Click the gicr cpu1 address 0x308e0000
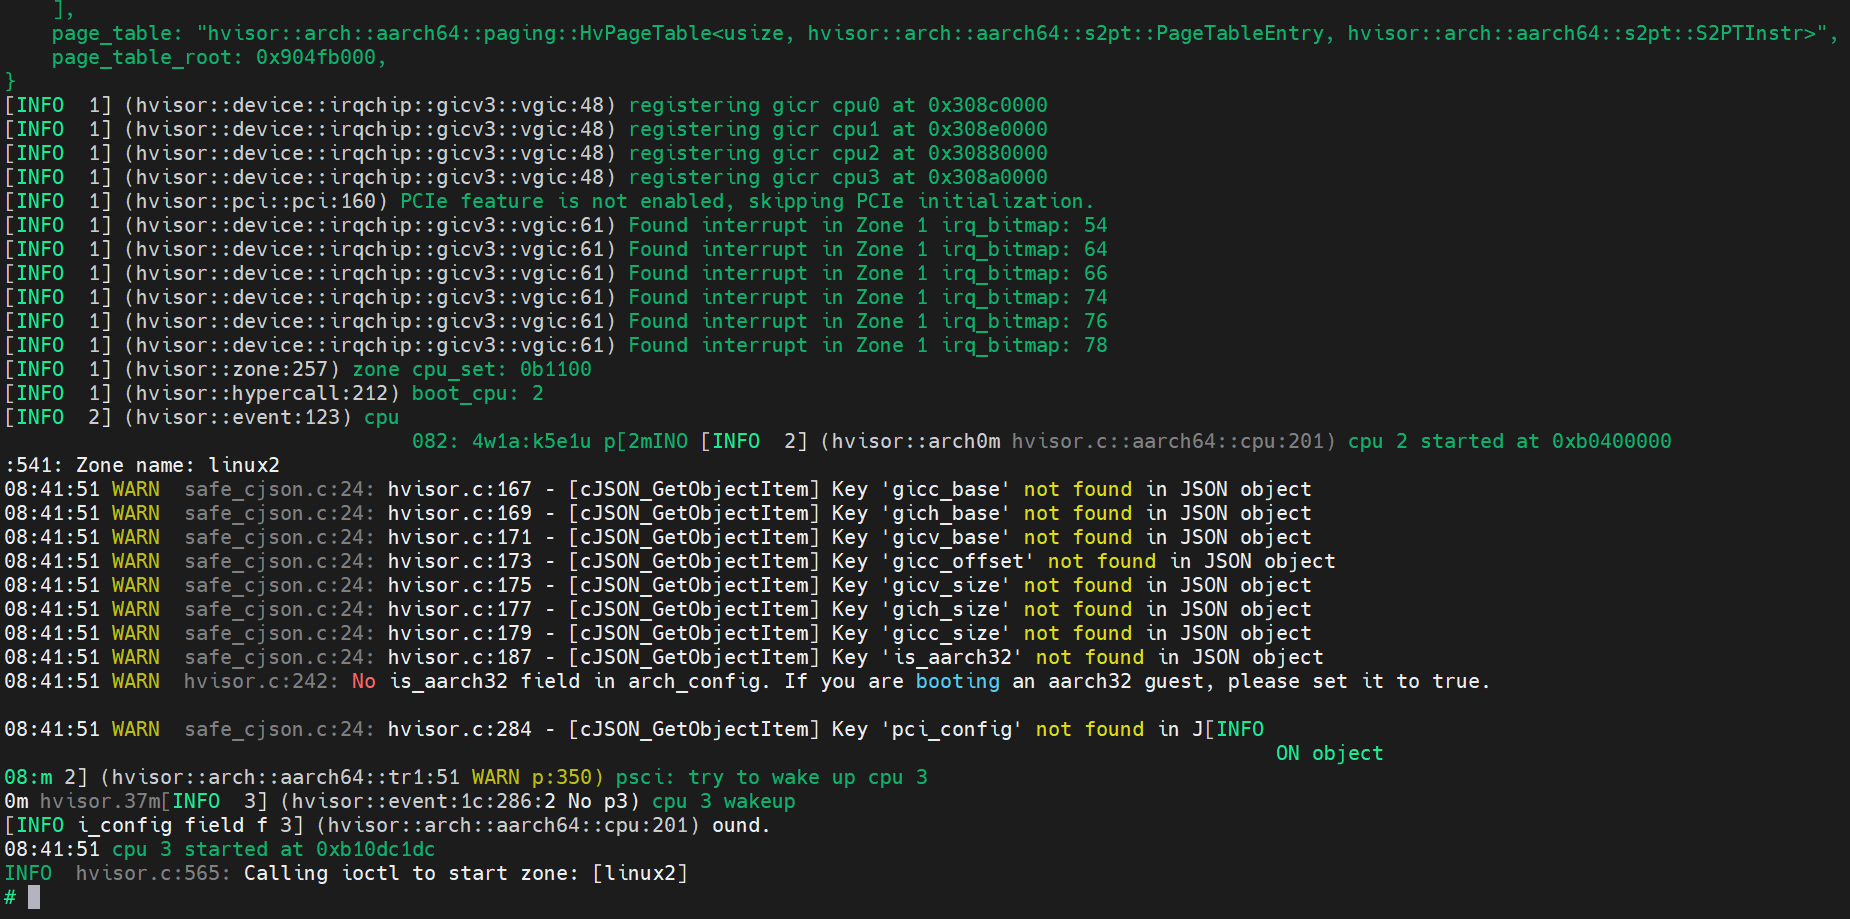The height and width of the screenshot is (919, 1850). 987,129
